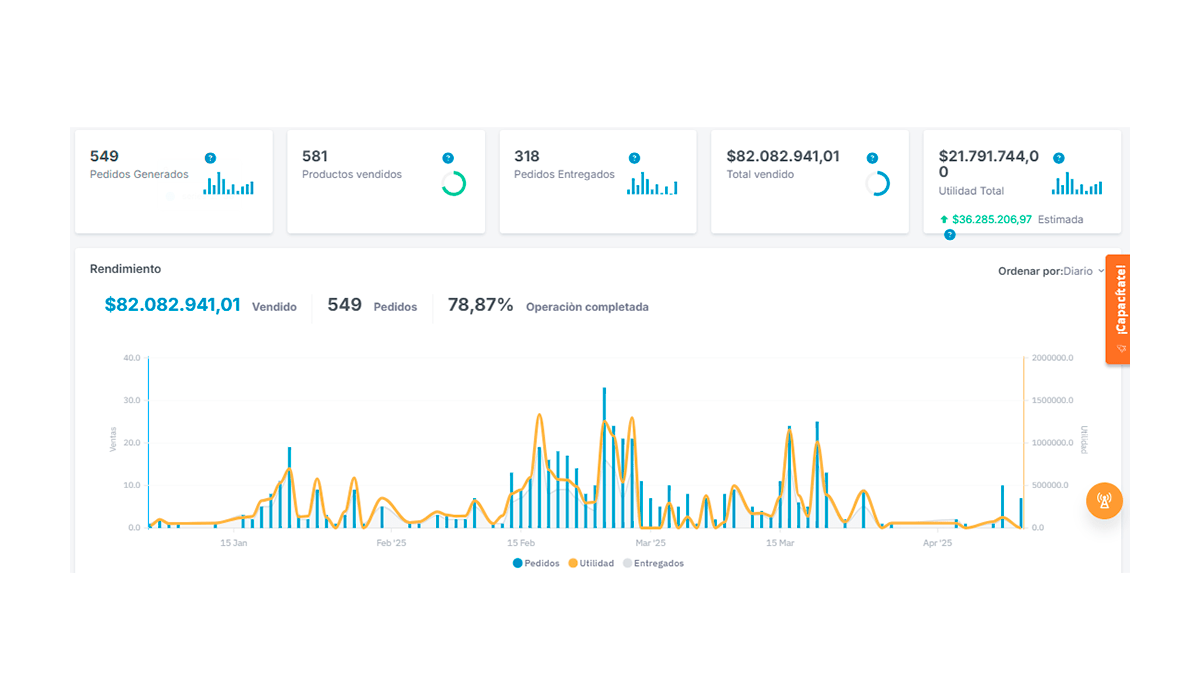The width and height of the screenshot is (1200, 700).
Task: Click help icon beside Utilidad Total
Action: (x=1059, y=158)
